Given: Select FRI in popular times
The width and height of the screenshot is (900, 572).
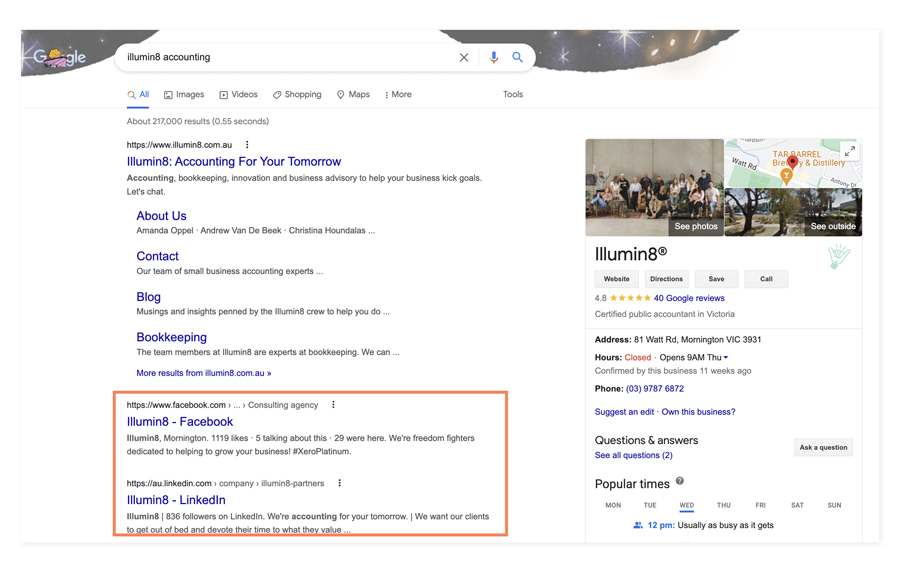Looking at the screenshot, I should [761, 505].
